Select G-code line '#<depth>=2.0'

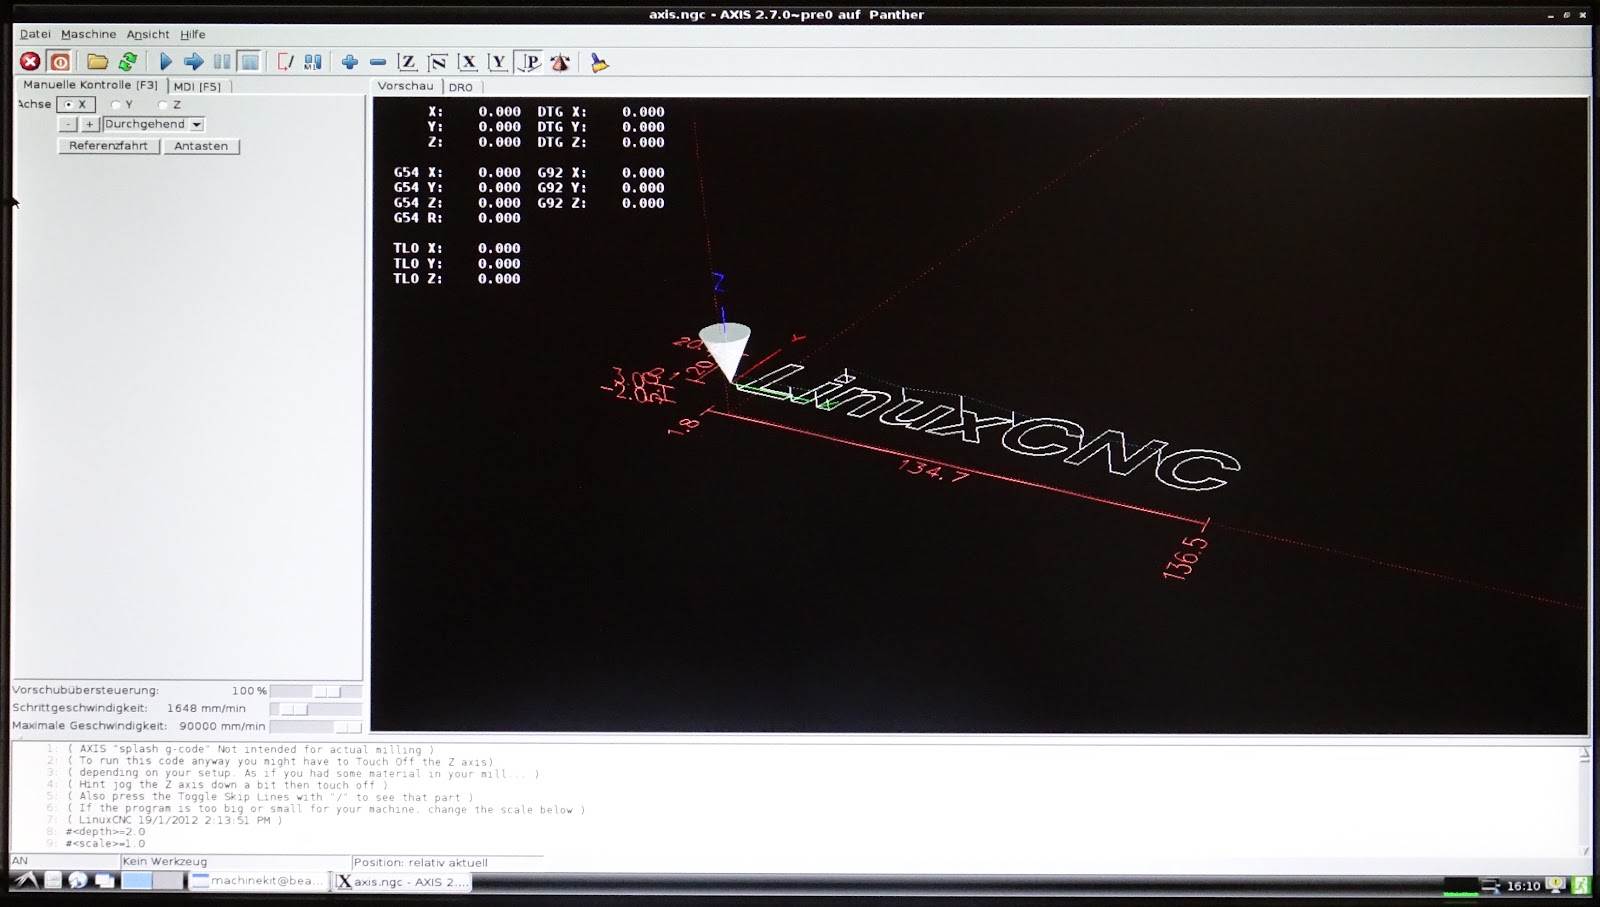coord(105,831)
